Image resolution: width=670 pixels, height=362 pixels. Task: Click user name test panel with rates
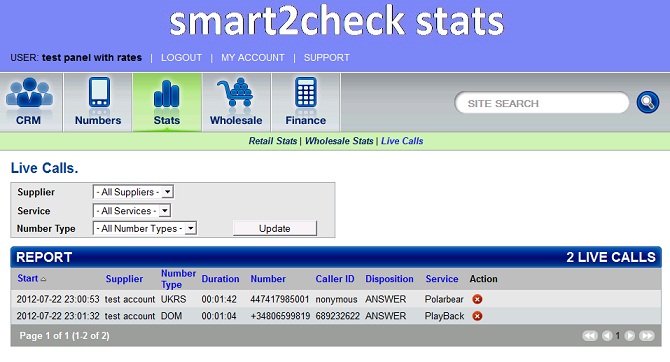tap(92, 58)
